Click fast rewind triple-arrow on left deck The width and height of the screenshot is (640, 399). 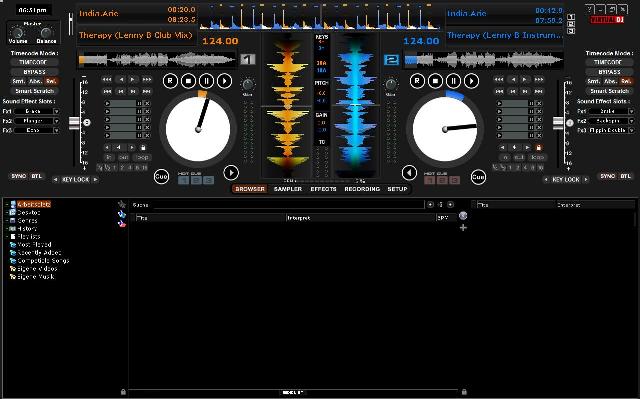107,79
